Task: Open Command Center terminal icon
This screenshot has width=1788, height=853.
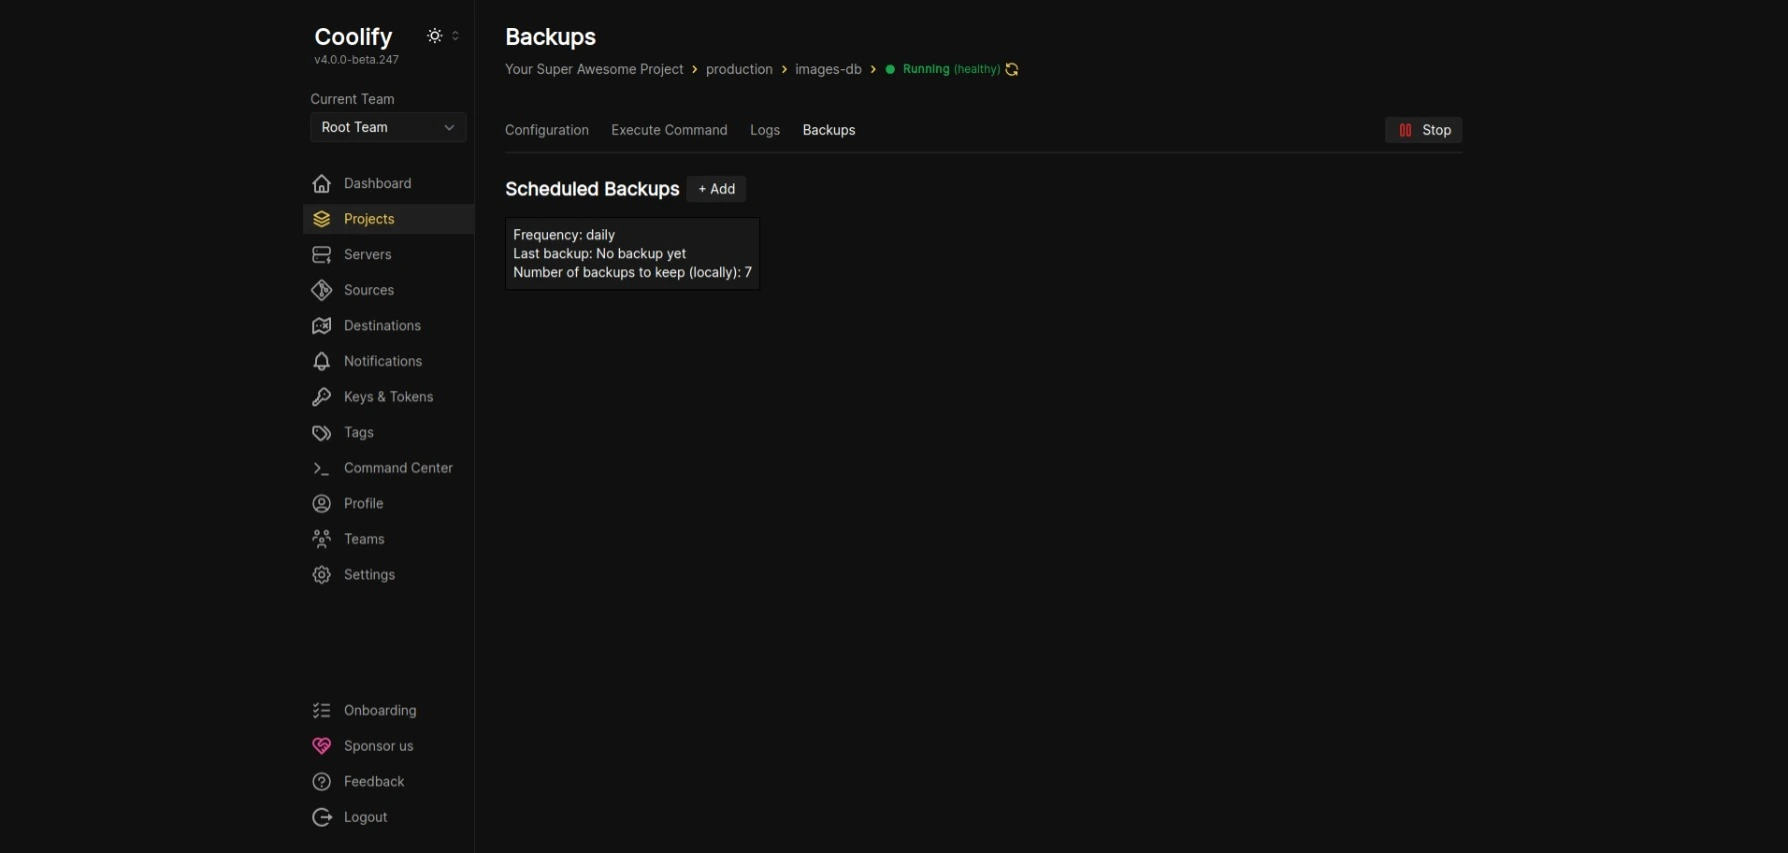Action: tap(321, 468)
